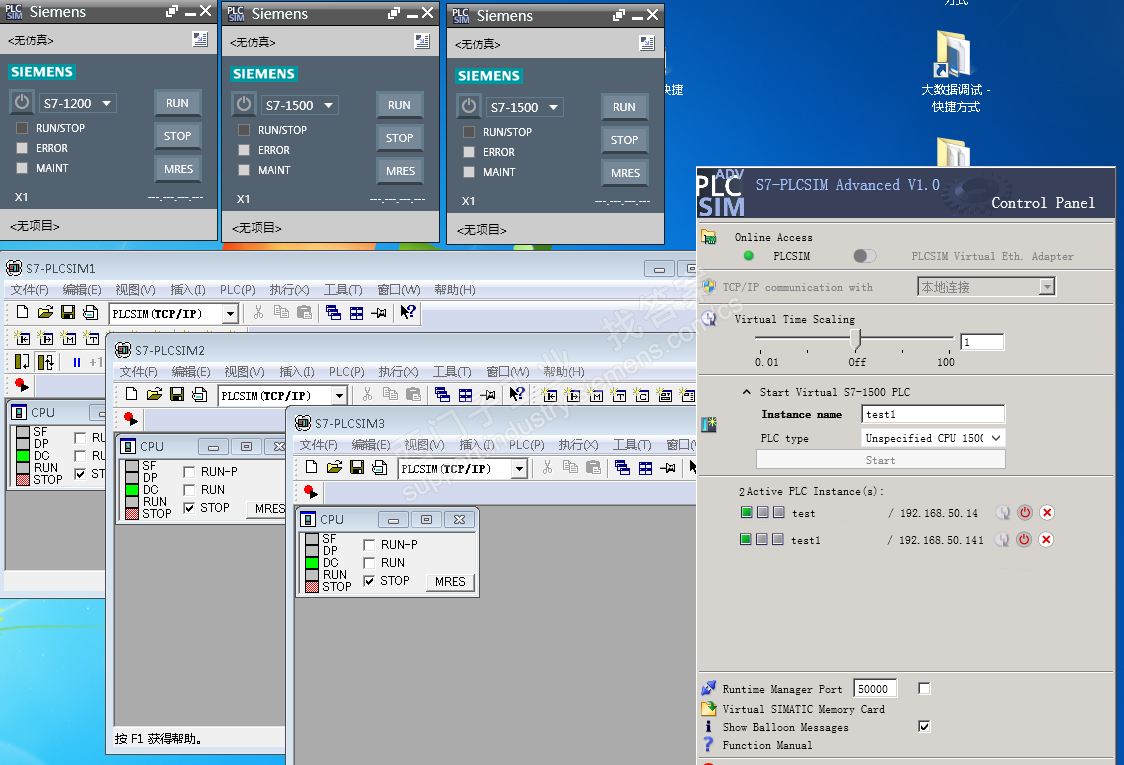Click the blue pause icon in S7-PLCSIM1
This screenshot has width=1124, height=765.
[77, 362]
